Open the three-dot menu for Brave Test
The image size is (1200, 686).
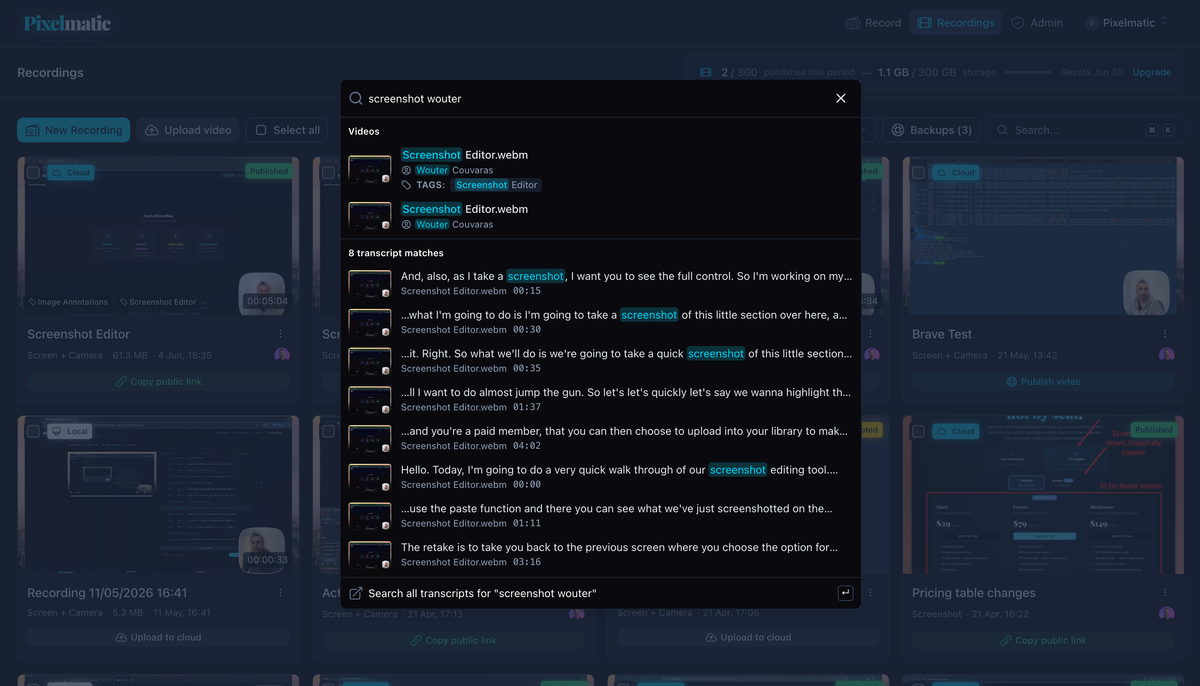coord(1165,334)
